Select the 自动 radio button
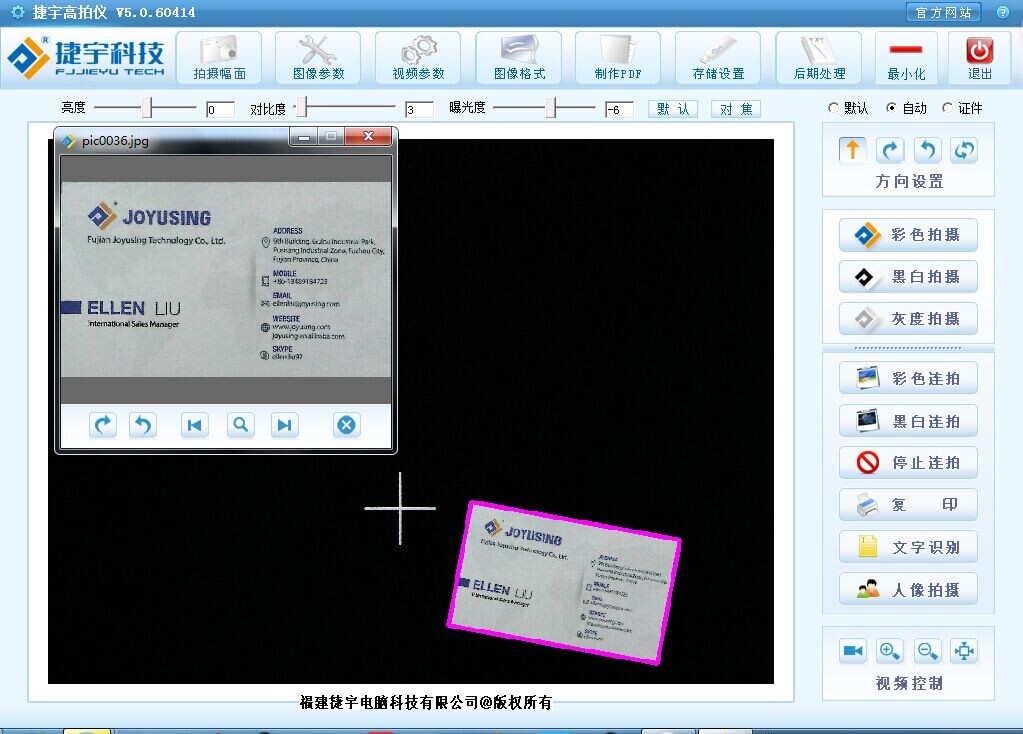 [x=891, y=108]
